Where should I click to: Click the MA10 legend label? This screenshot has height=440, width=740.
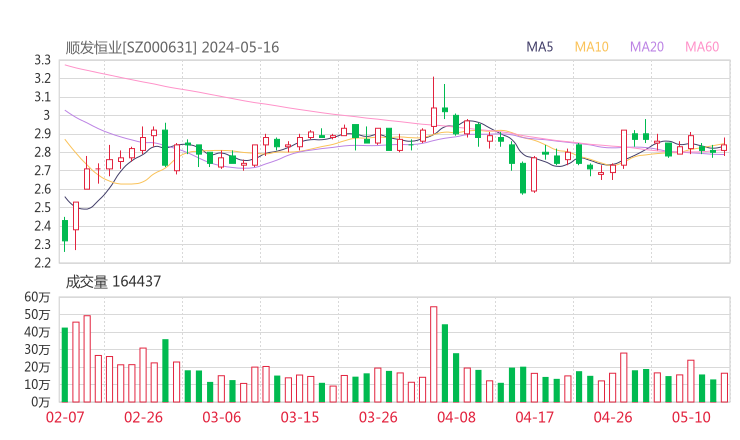click(591, 47)
